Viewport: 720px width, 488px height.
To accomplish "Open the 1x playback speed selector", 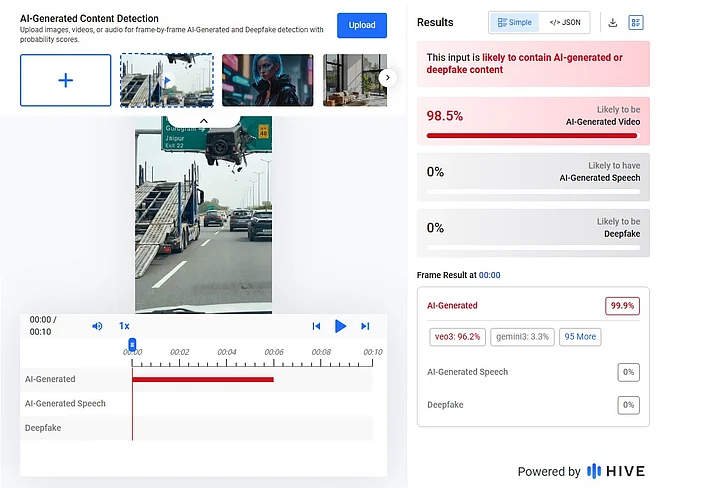I will [125, 326].
